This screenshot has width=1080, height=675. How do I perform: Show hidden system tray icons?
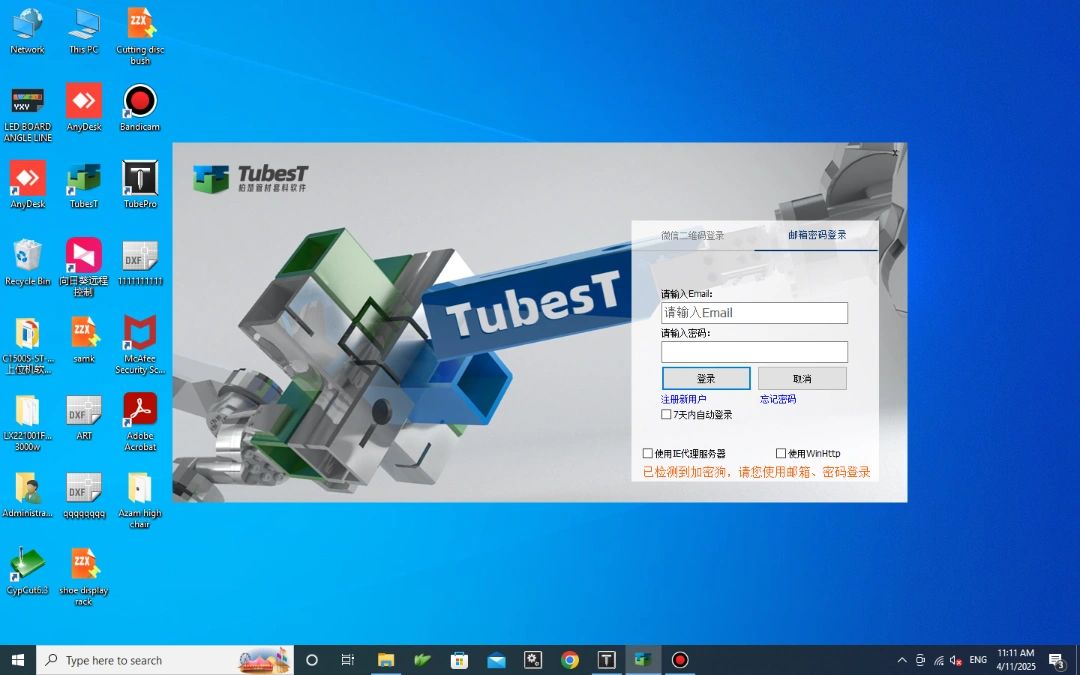[x=902, y=661]
